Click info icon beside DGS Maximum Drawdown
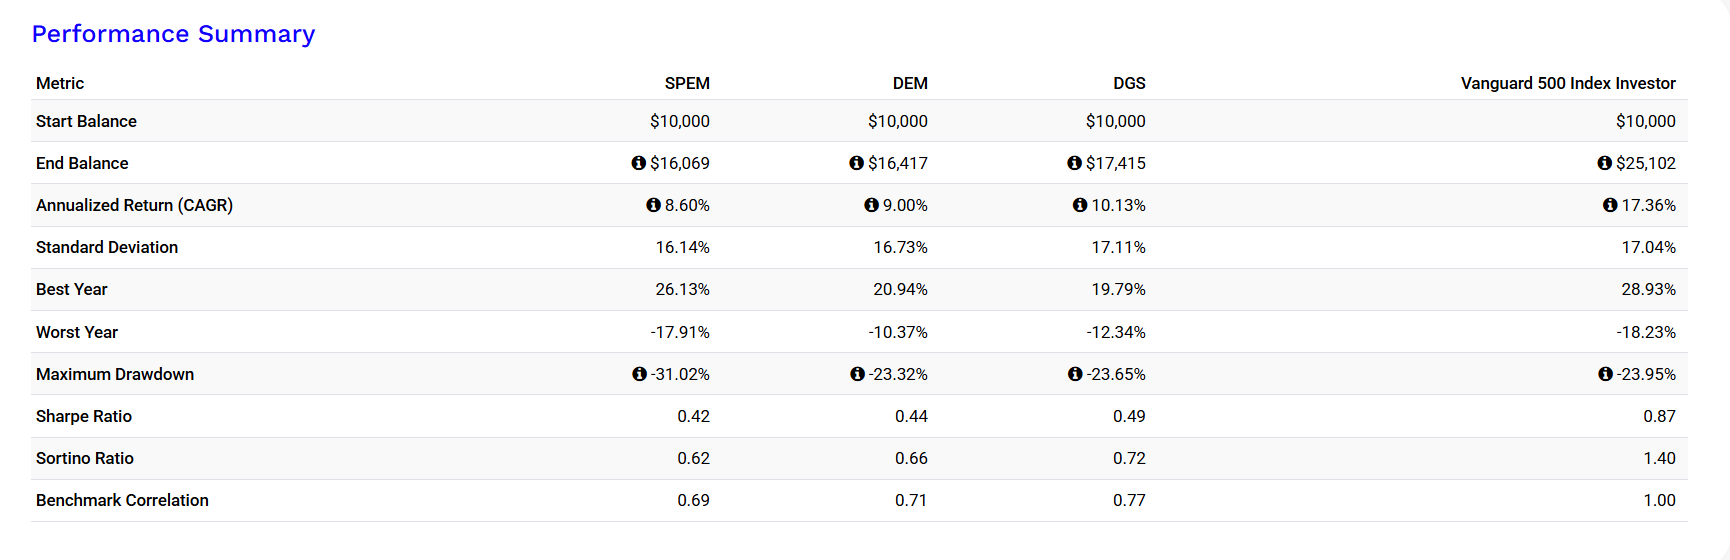 click(1075, 374)
